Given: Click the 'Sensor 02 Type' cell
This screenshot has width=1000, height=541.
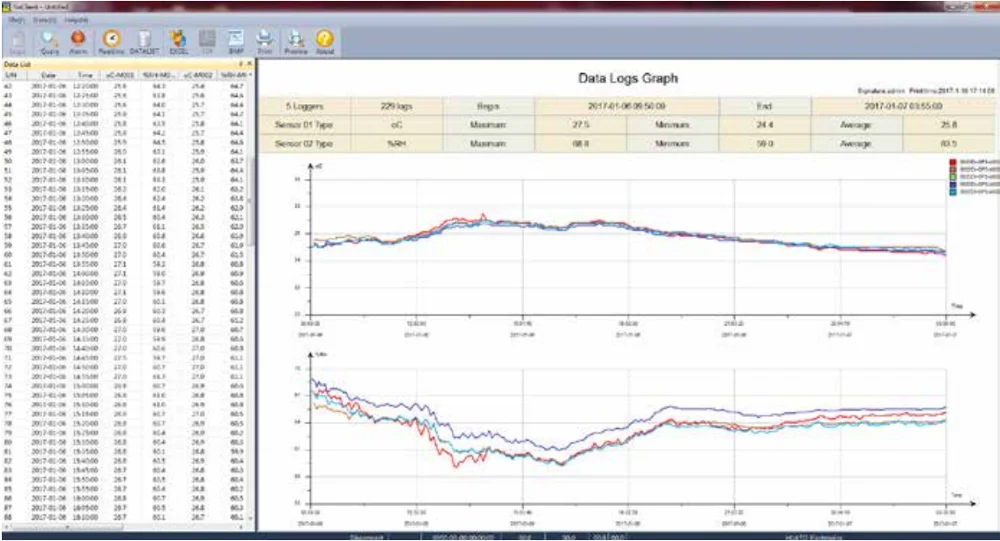Looking at the screenshot, I should 305,144.
